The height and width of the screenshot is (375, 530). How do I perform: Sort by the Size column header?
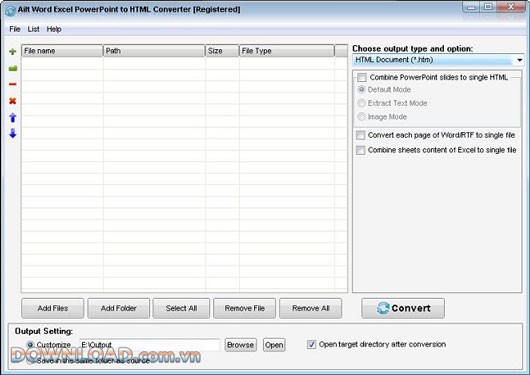pos(222,51)
